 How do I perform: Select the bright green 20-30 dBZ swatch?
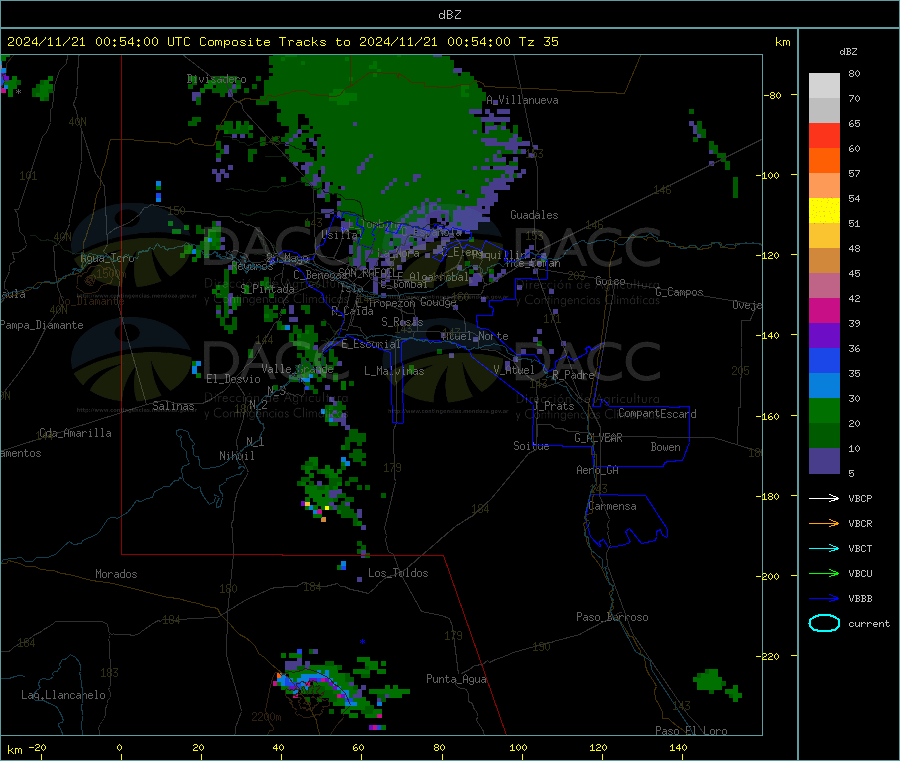(824, 410)
